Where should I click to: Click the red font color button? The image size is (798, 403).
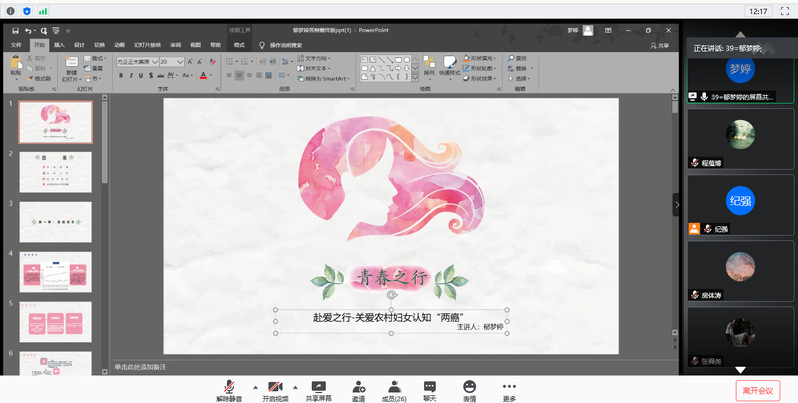(x=202, y=75)
